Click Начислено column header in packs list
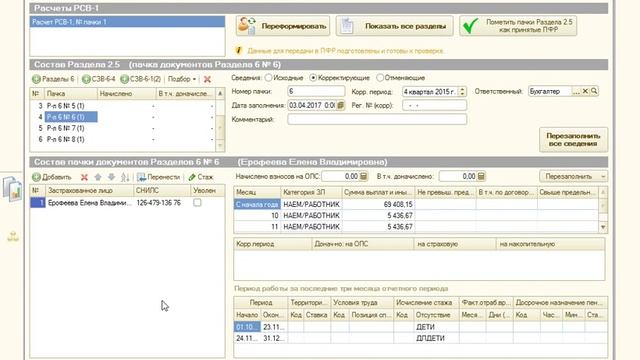This screenshot has width=640, height=360. [127, 94]
